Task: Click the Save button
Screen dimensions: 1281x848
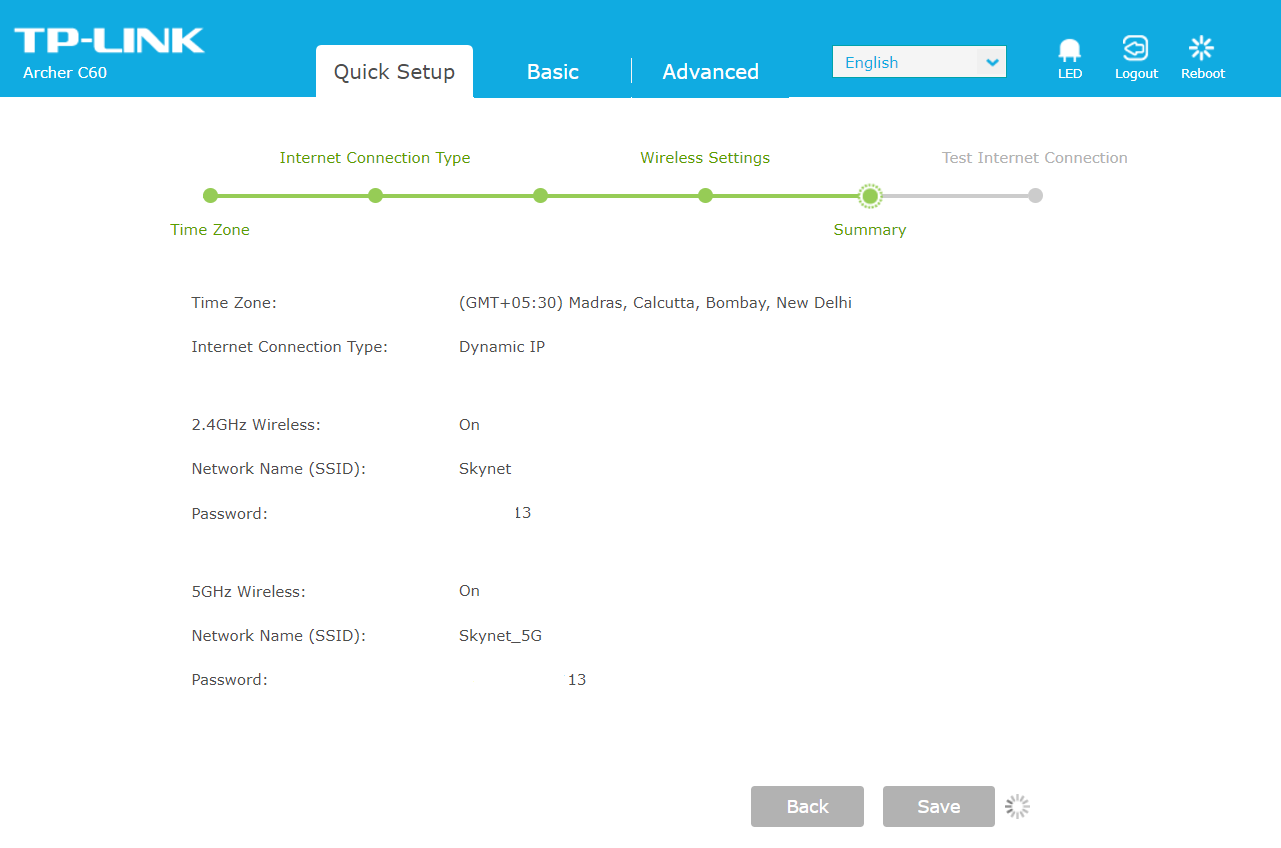Action: [x=939, y=807]
